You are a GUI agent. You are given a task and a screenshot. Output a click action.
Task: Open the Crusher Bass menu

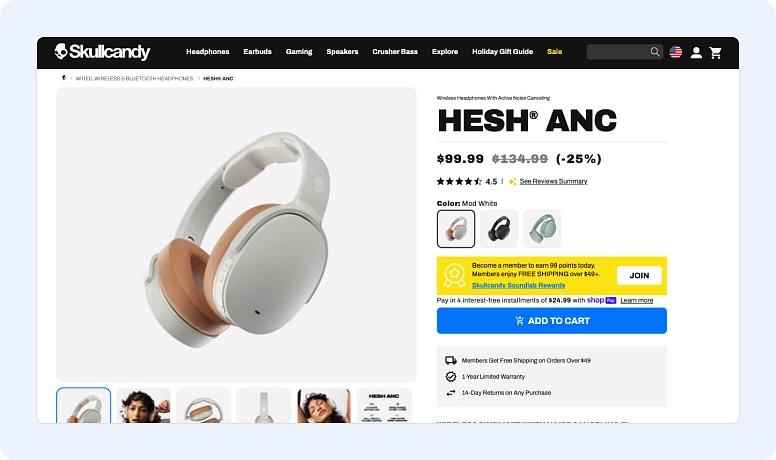(x=395, y=51)
